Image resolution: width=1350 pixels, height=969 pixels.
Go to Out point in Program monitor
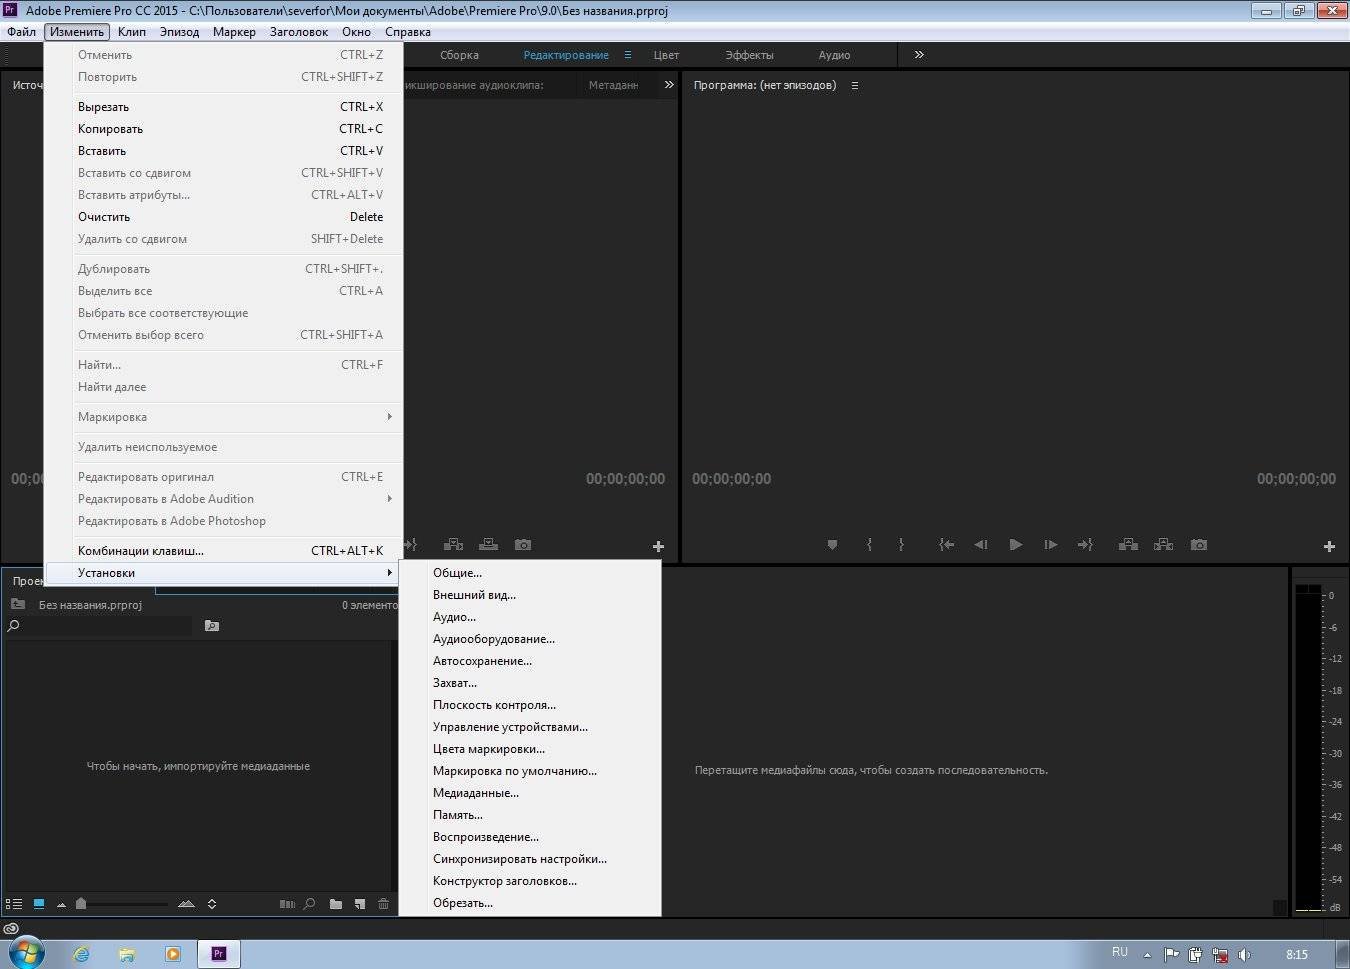(x=1085, y=545)
